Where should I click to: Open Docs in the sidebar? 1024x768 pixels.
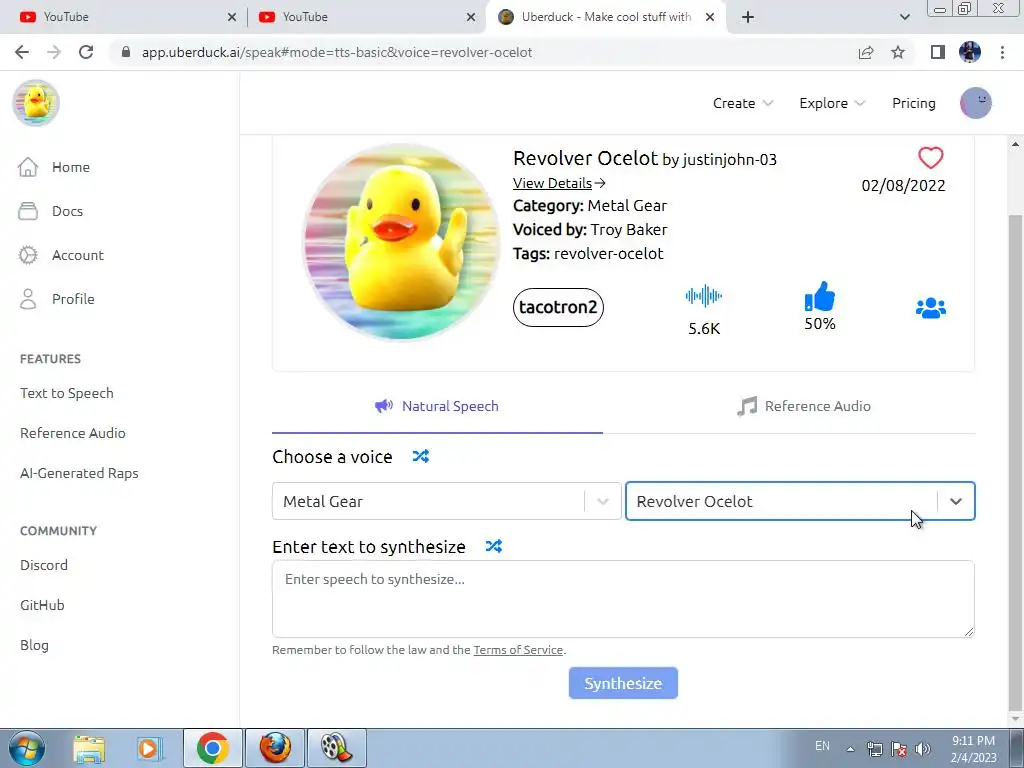click(50, 211)
